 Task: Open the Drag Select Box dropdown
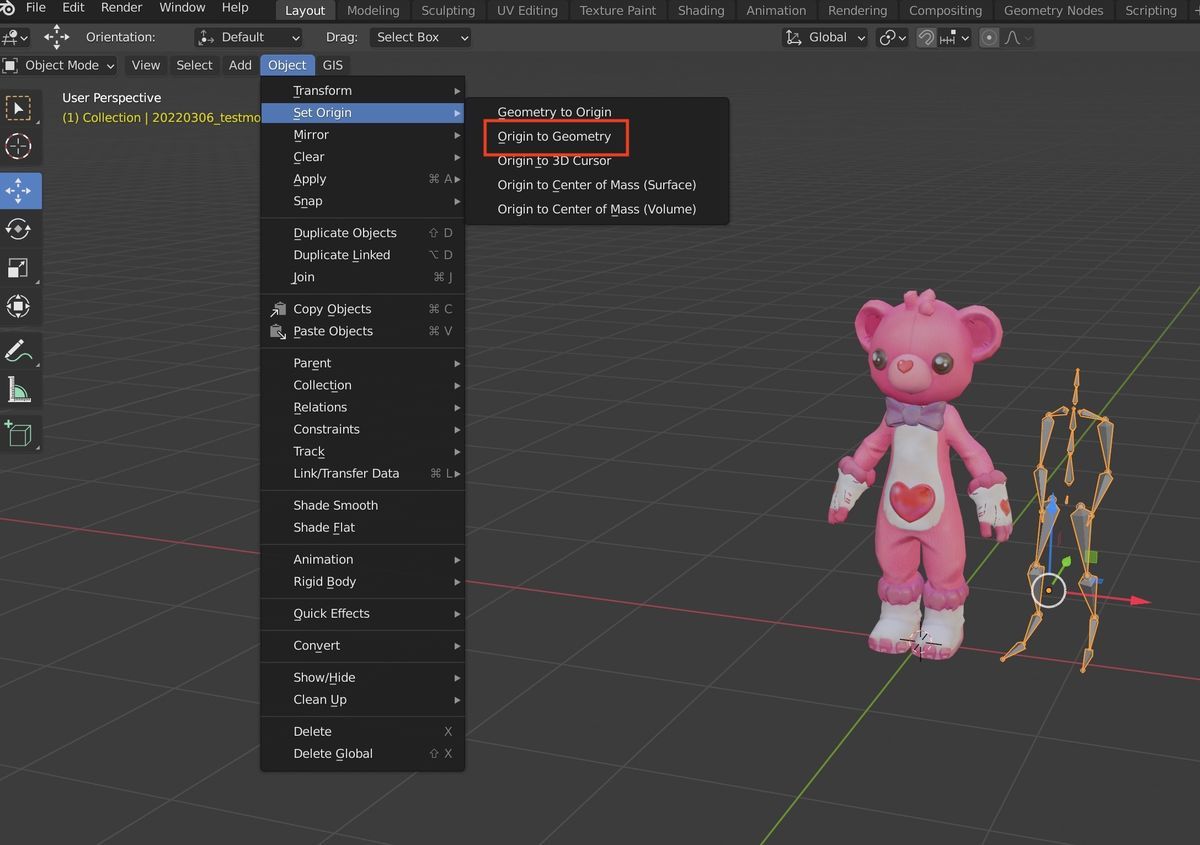420,37
